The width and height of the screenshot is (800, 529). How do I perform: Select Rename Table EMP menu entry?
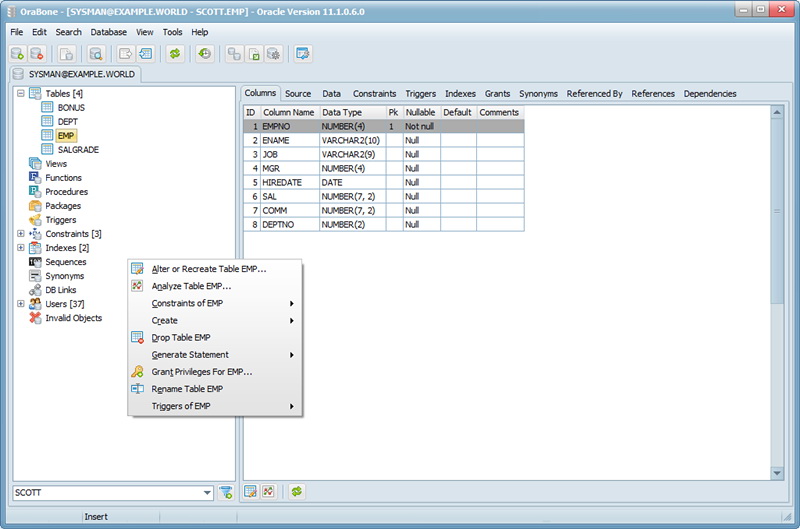[x=187, y=389]
